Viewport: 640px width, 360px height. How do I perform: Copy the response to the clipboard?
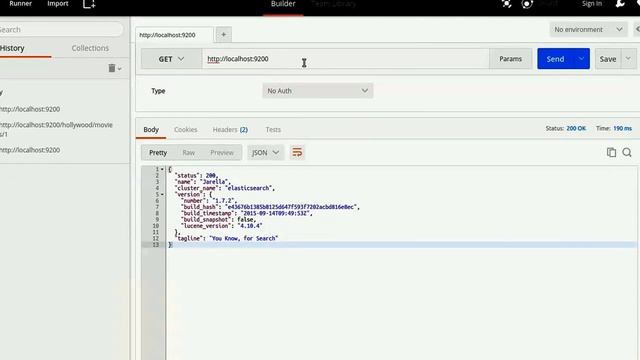(611, 152)
